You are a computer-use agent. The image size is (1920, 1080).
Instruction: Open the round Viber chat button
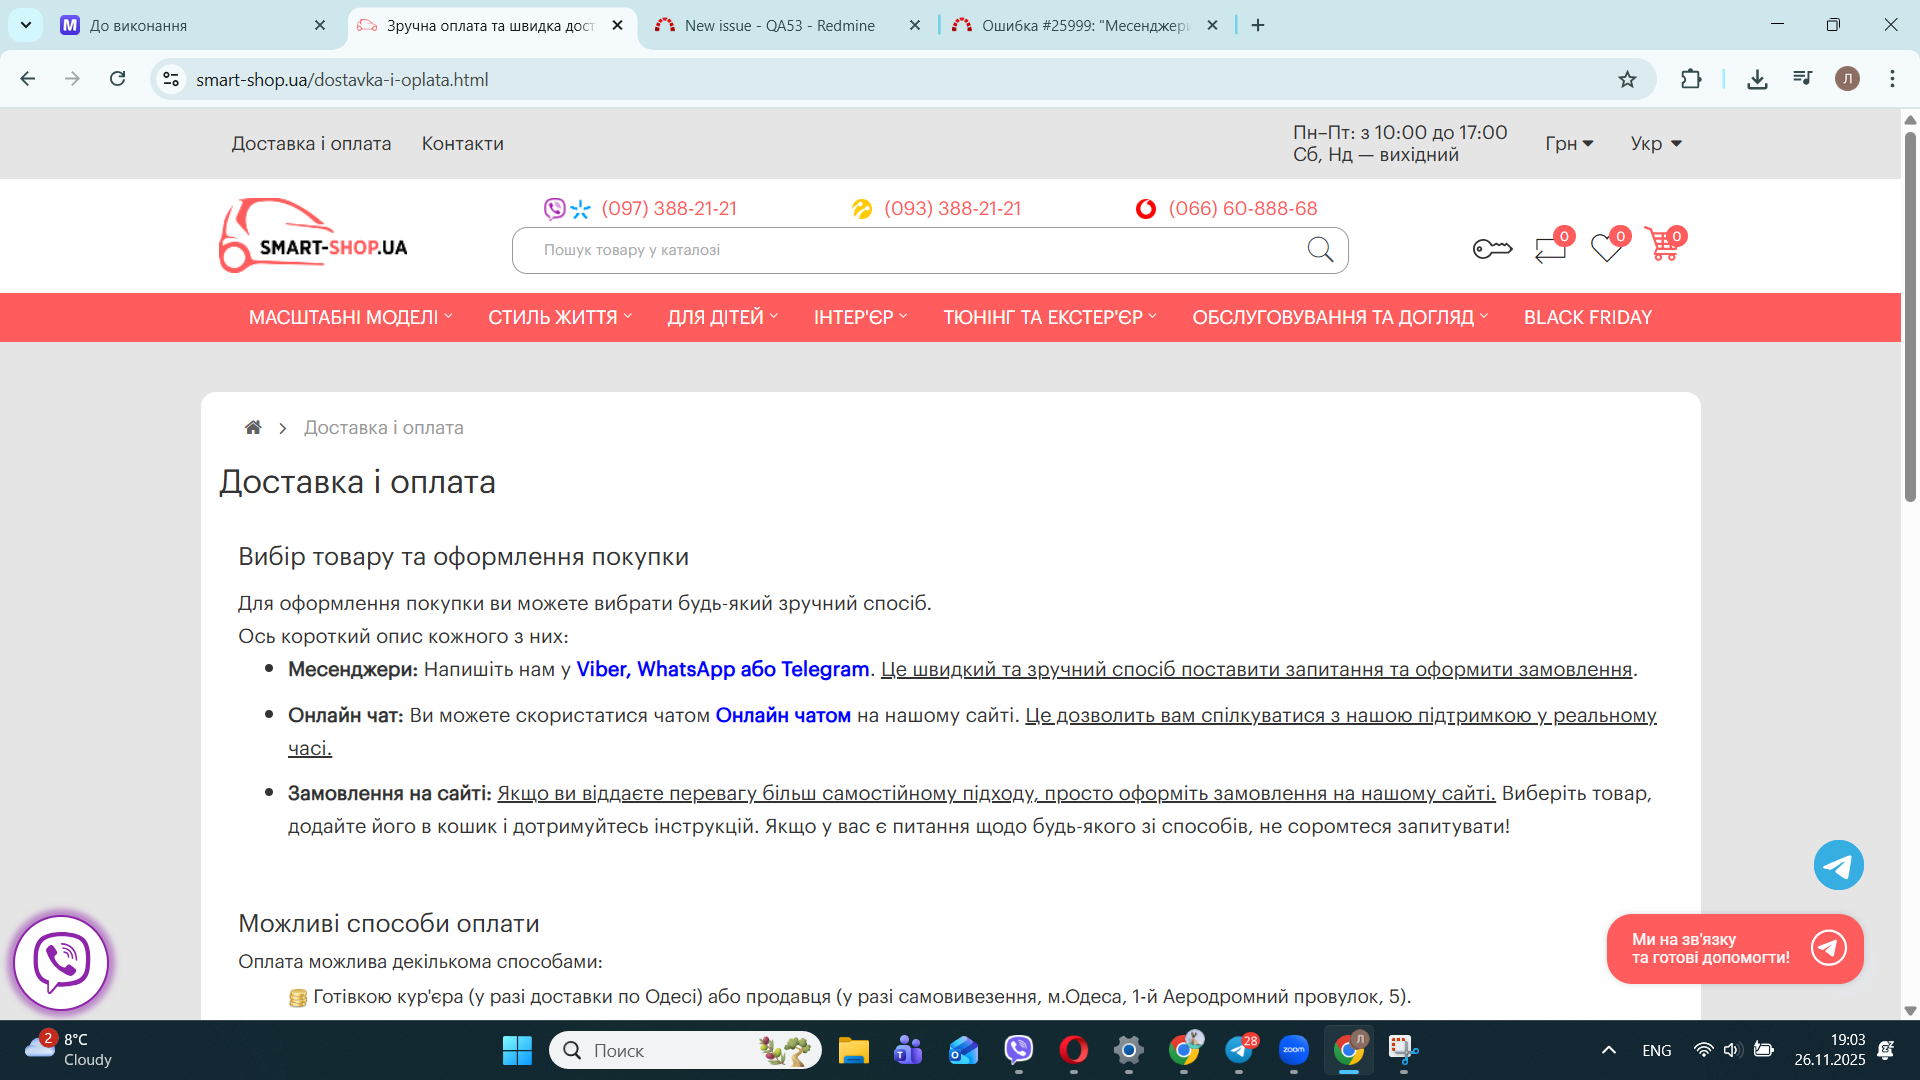pyautogui.click(x=61, y=962)
